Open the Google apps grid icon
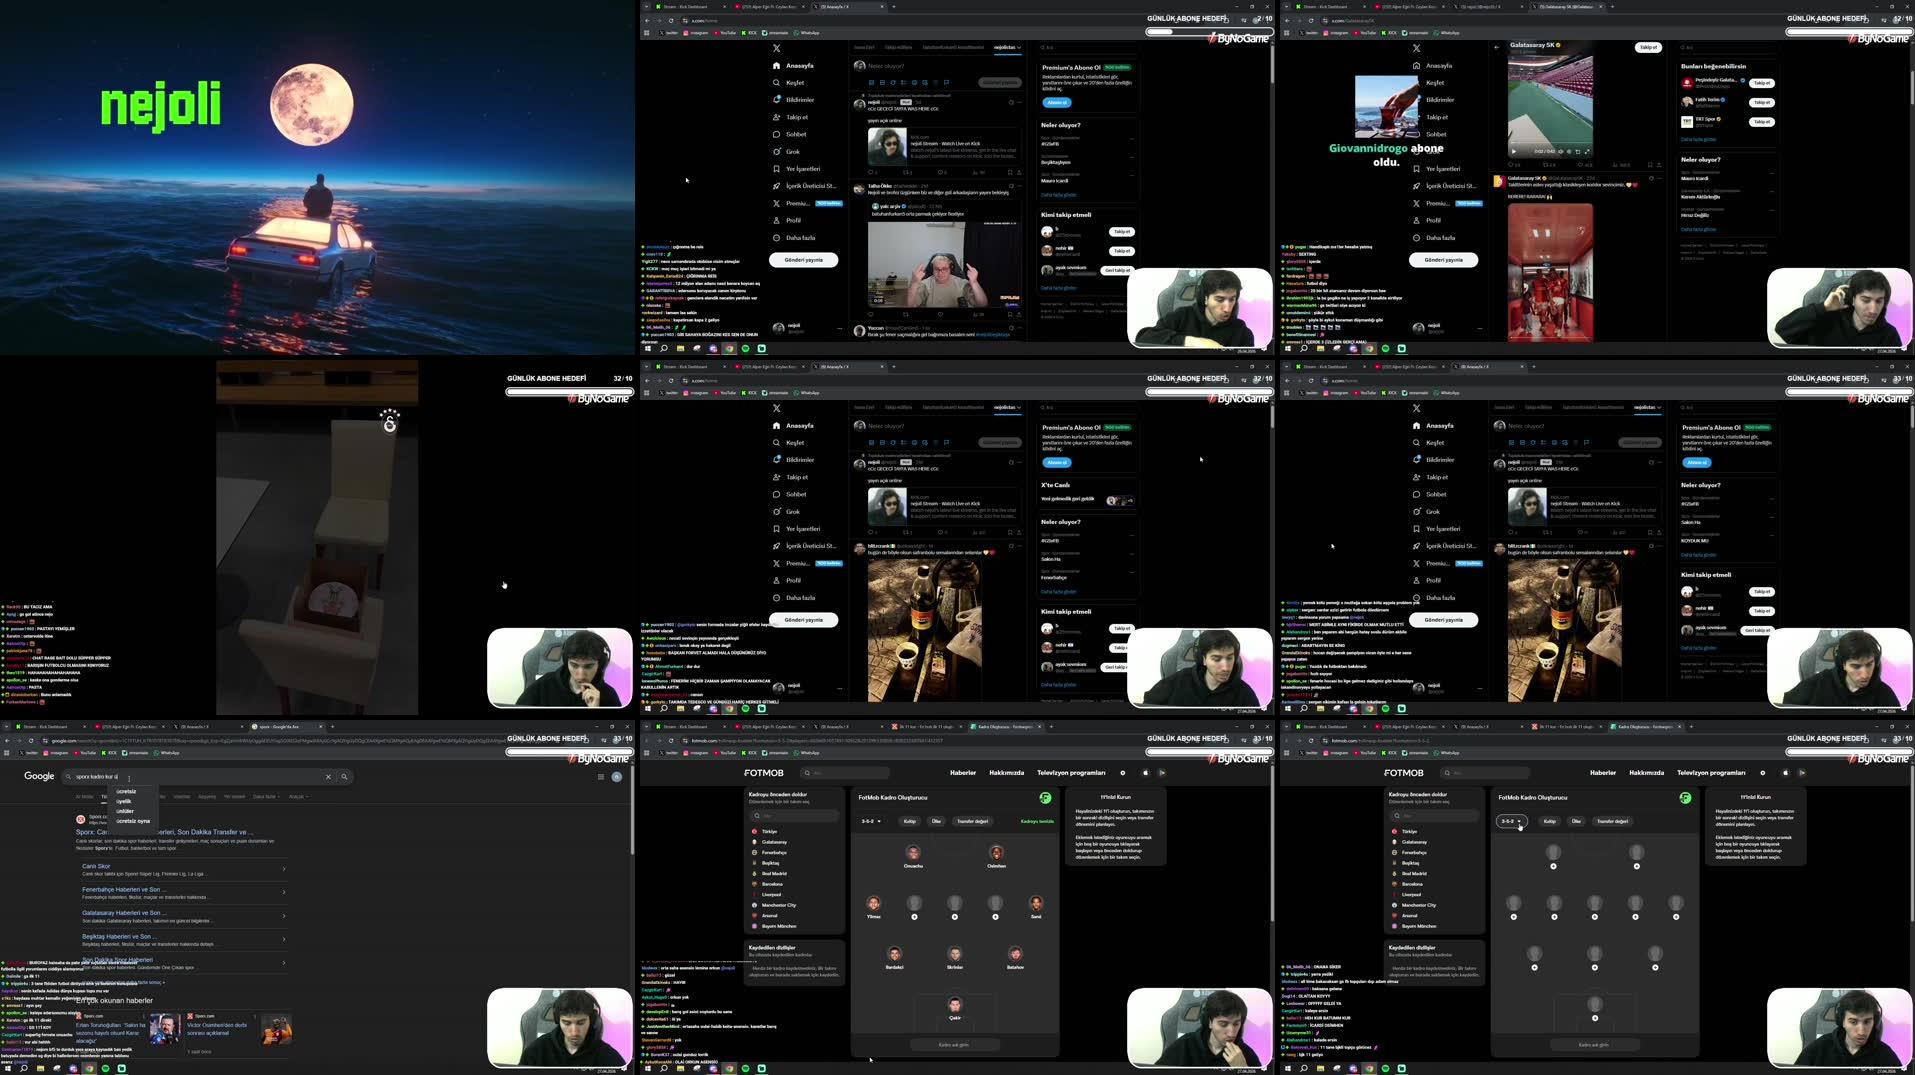Screen dimensions: 1915x1075 601,777
